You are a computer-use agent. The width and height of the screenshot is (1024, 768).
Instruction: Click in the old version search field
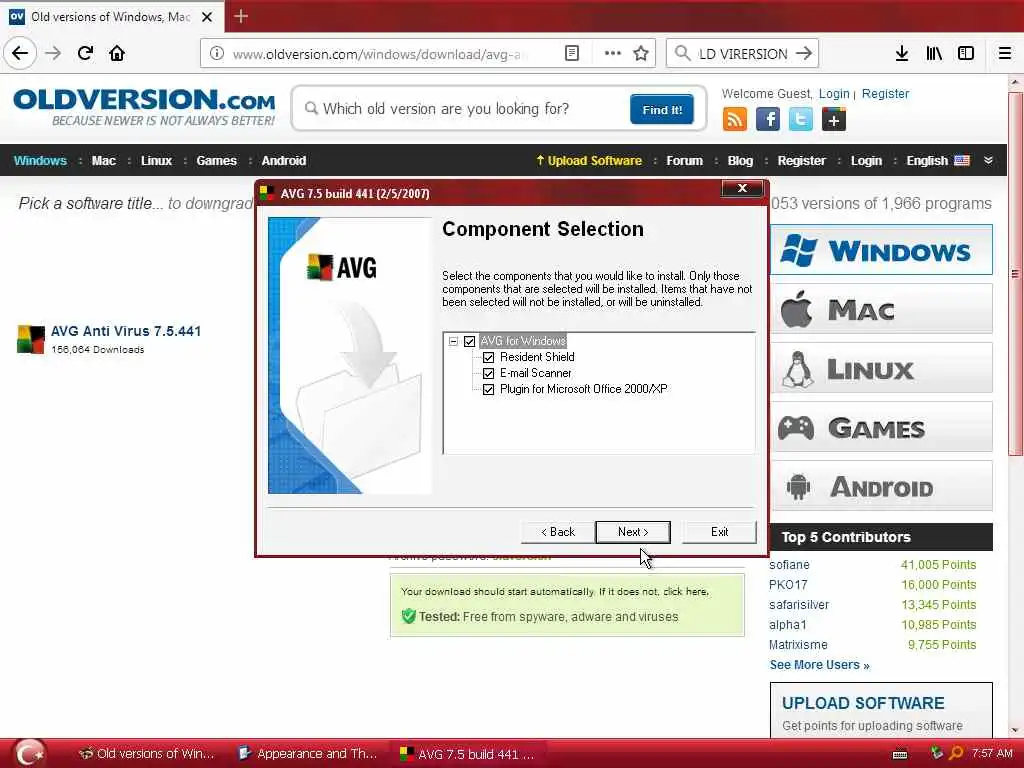[x=464, y=109]
